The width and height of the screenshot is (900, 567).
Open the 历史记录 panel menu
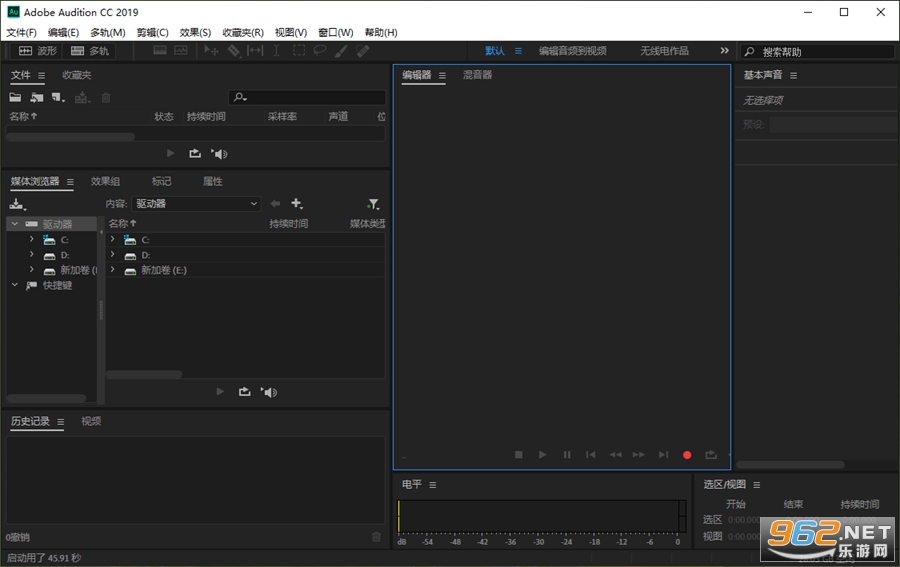[x=60, y=422]
